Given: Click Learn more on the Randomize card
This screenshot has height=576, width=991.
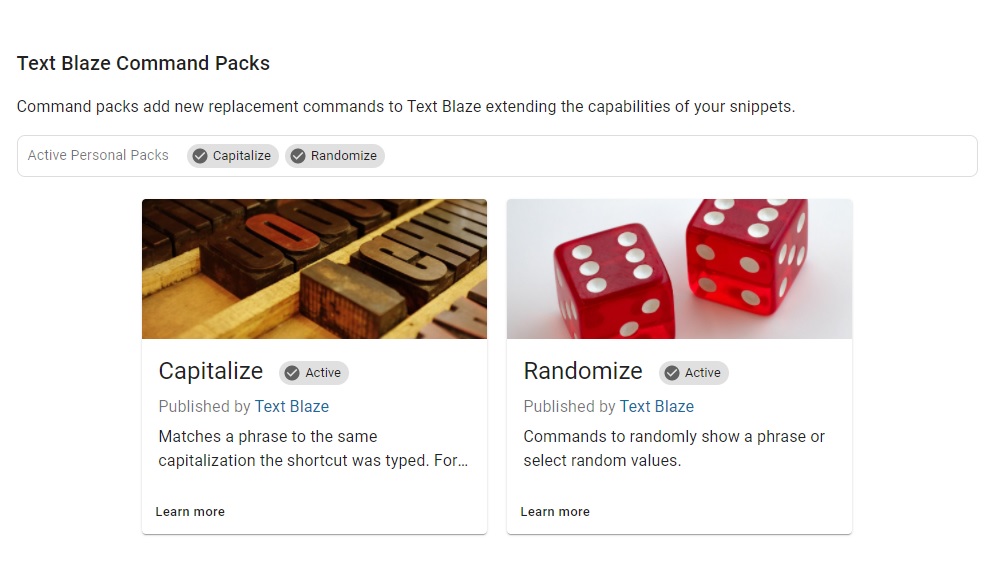Looking at the screenshot, I should (x=555, y=512).
